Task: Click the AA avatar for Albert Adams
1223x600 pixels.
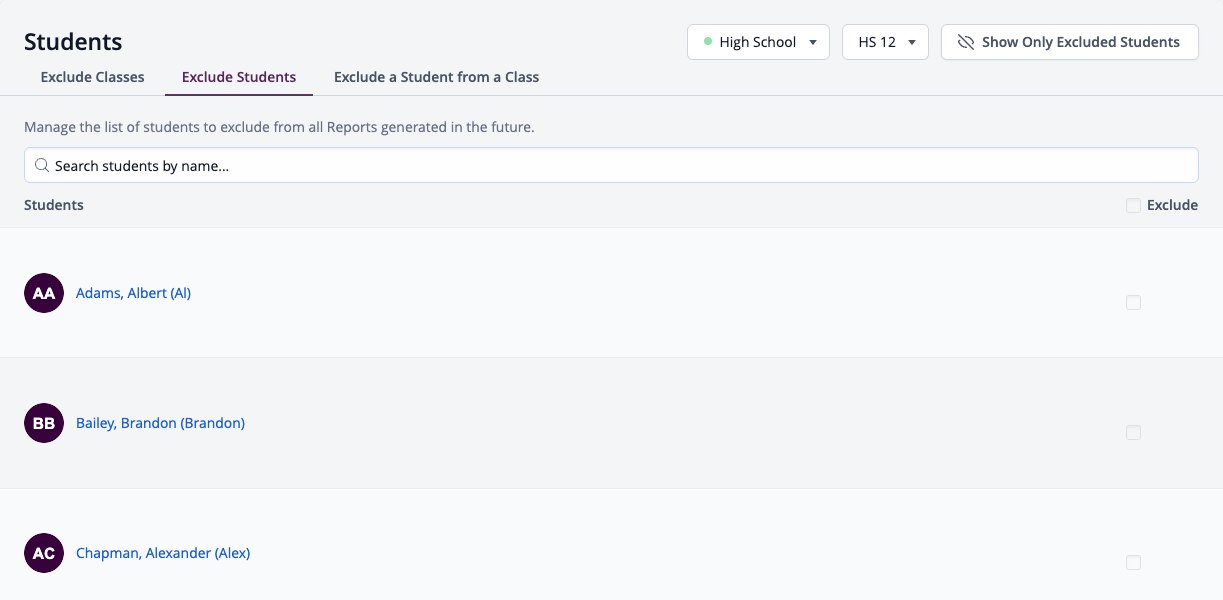Action: pyautogui.click(x=44, y=293)
